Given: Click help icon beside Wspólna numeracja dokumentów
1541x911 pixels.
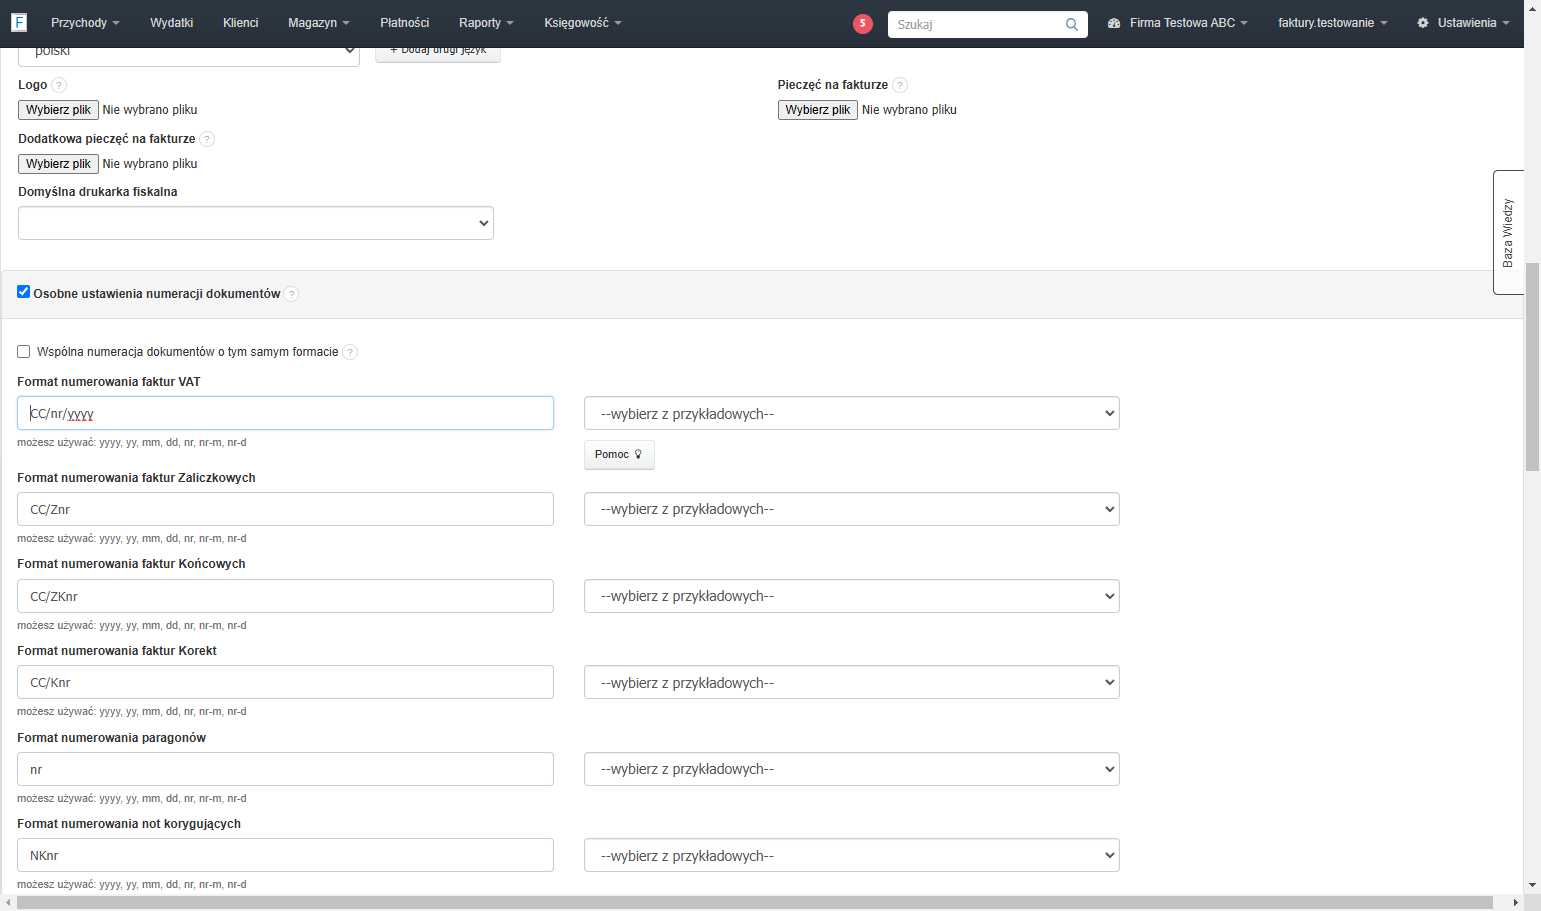Looking at the screenshot, I should tap(350, 352).
